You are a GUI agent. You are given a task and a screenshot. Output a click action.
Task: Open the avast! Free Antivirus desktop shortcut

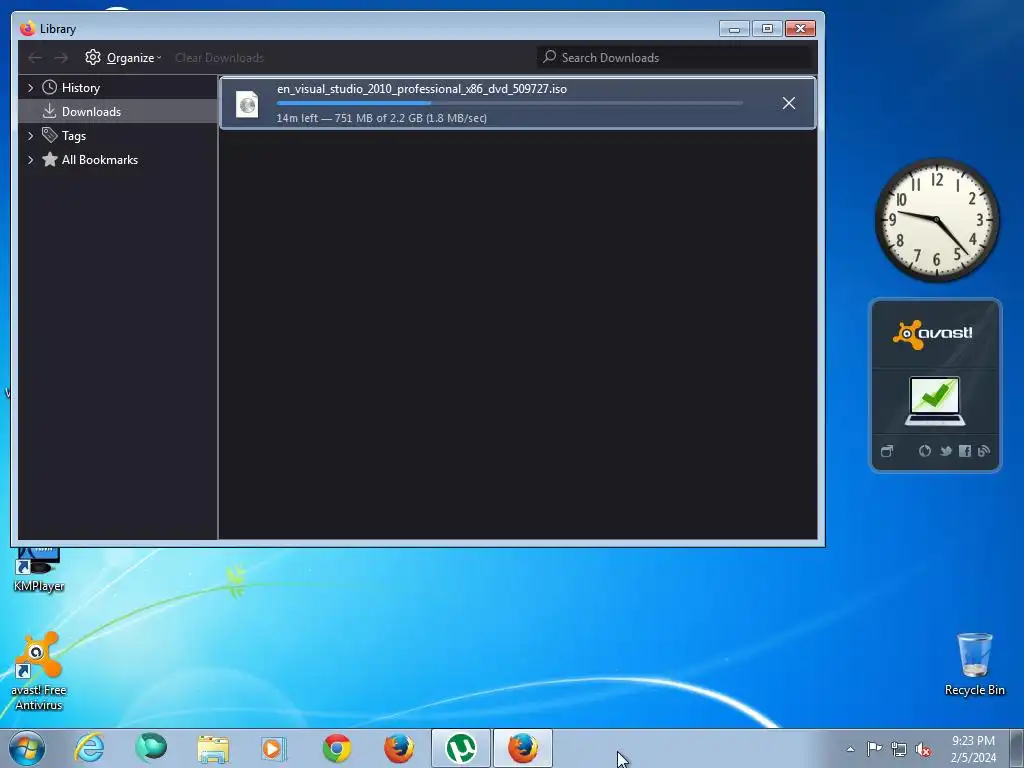[x=39, y=671]
